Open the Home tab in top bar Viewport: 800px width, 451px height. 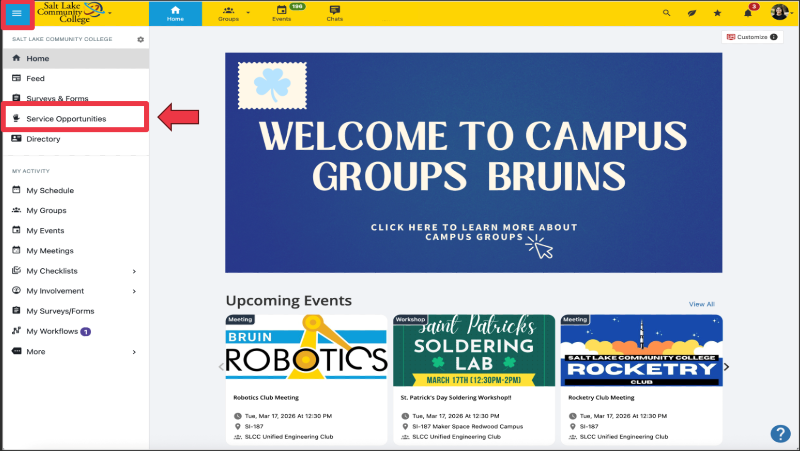coord(175,13)
